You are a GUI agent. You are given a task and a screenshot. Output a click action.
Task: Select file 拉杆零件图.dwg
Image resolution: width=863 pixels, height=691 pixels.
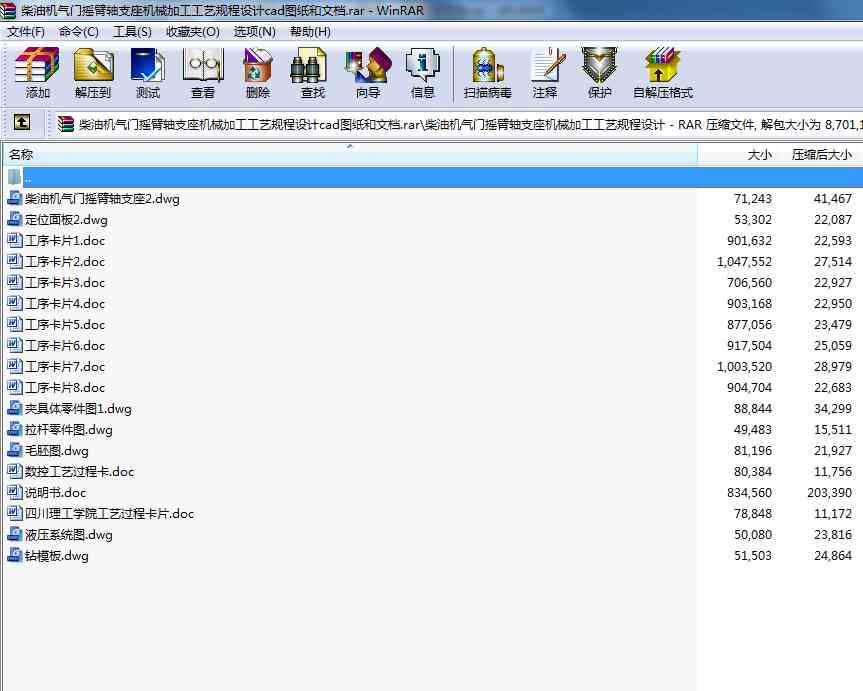click(69, 429)
